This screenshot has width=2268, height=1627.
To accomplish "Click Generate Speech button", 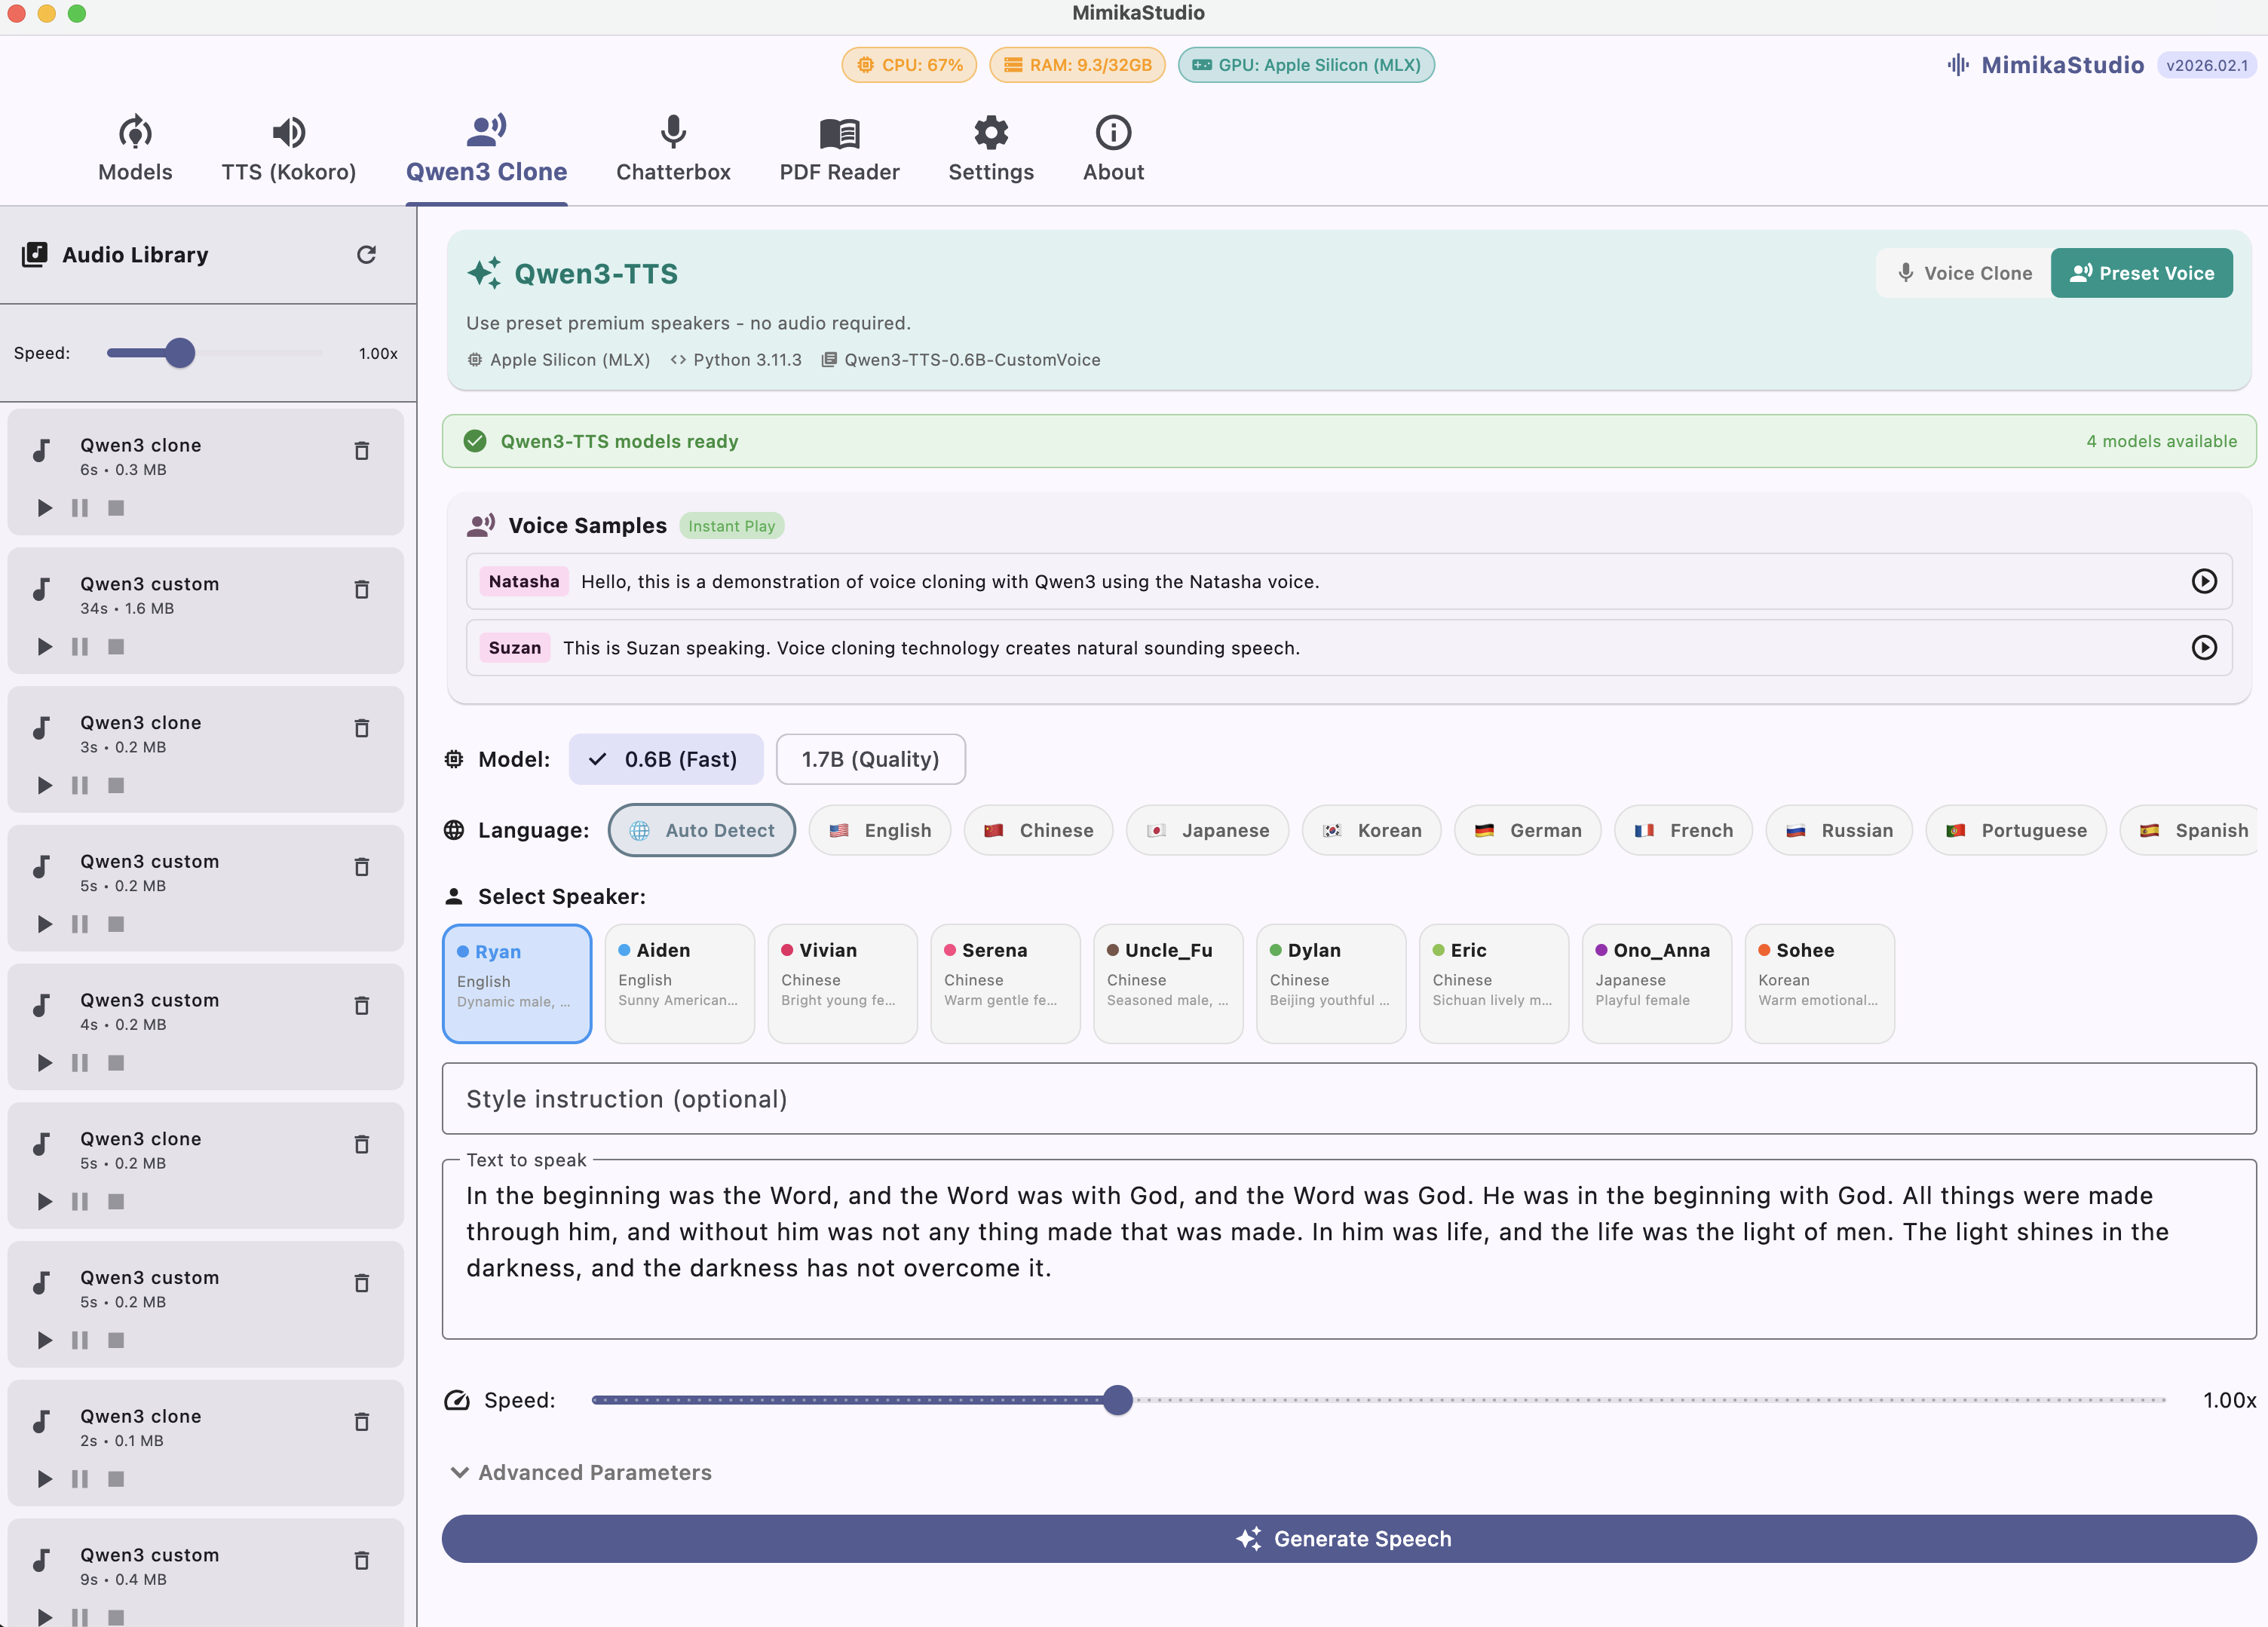I will pos(1348,1539).
